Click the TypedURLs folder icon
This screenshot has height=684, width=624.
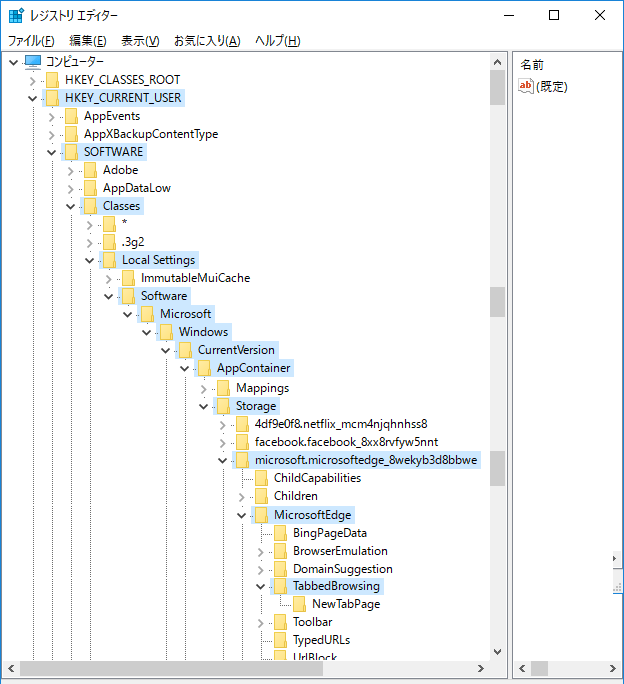click(x=281, y=640)
